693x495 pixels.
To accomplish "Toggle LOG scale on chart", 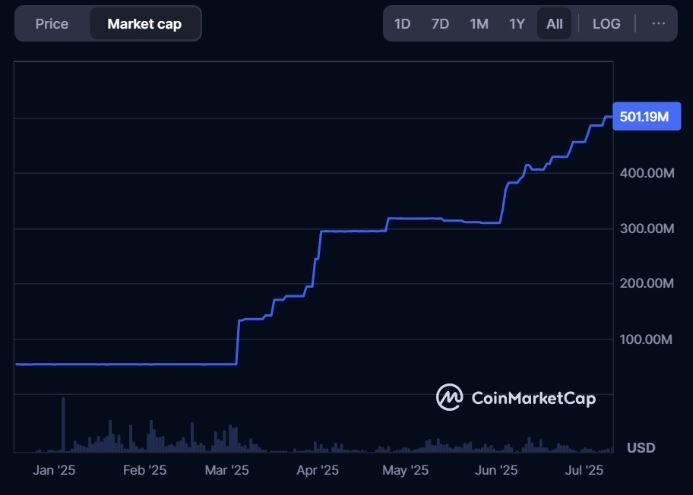I will pyautogui.click(x=606, y=23).
